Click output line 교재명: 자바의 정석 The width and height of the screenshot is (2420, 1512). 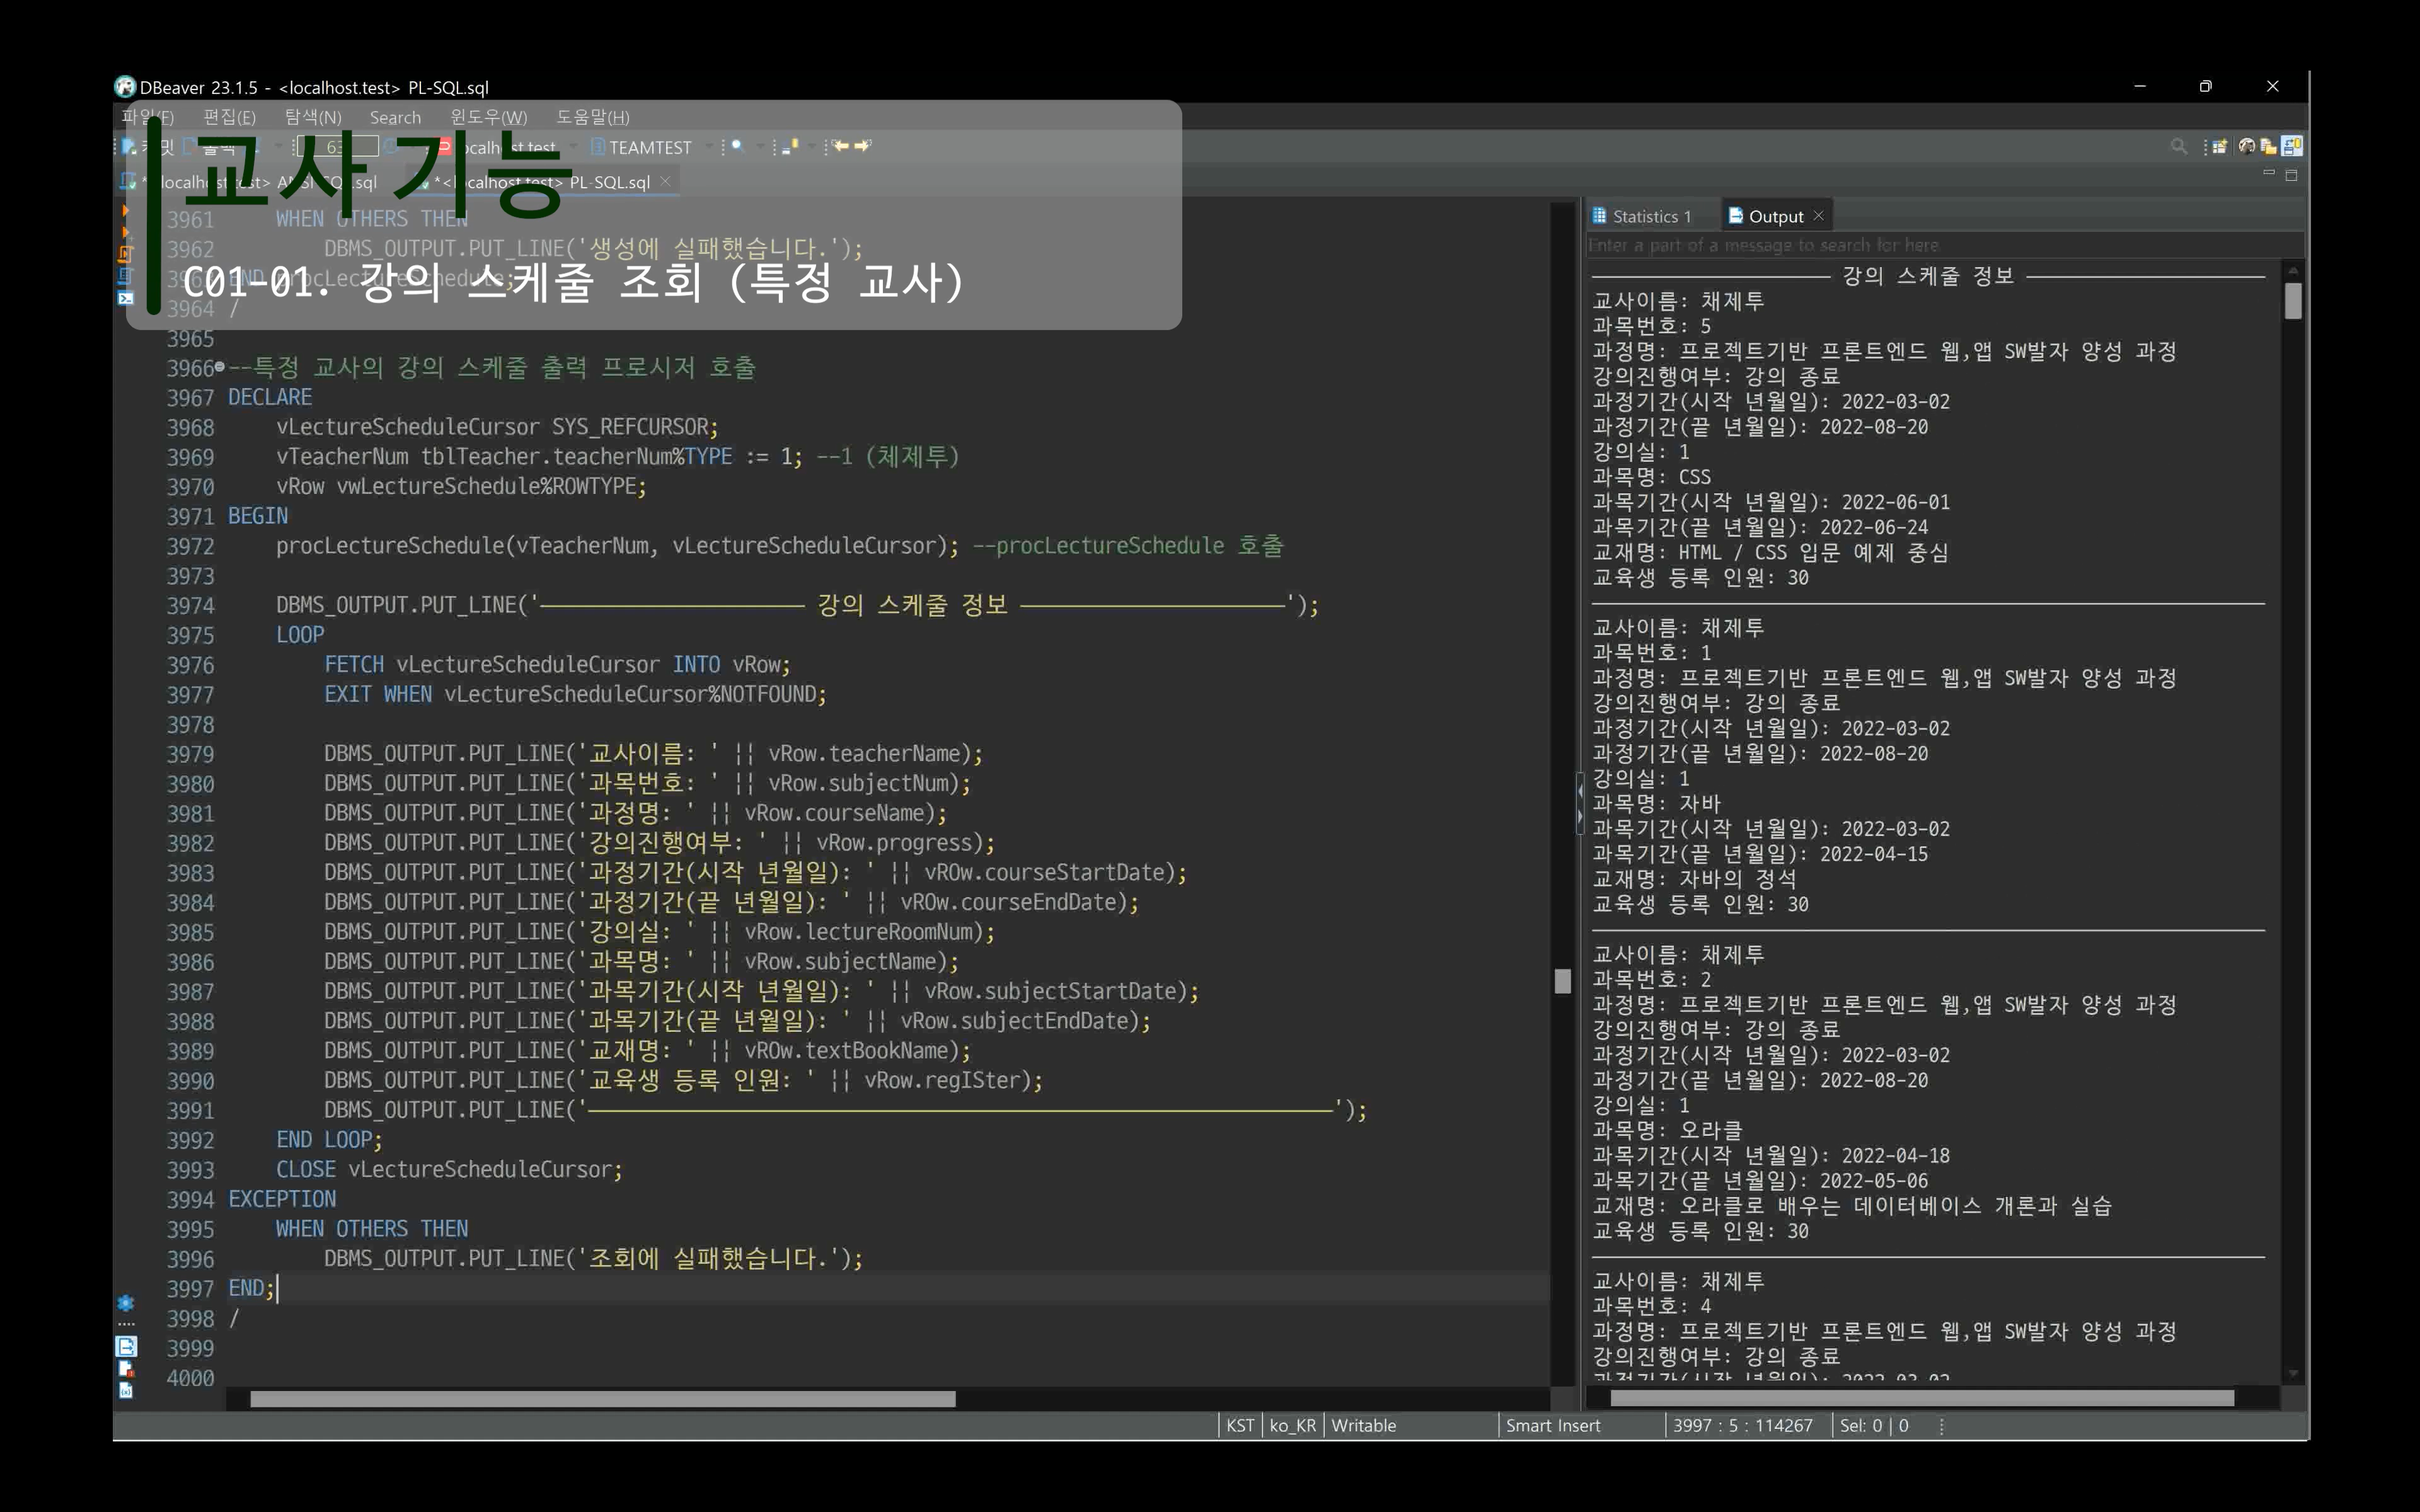1694,879
